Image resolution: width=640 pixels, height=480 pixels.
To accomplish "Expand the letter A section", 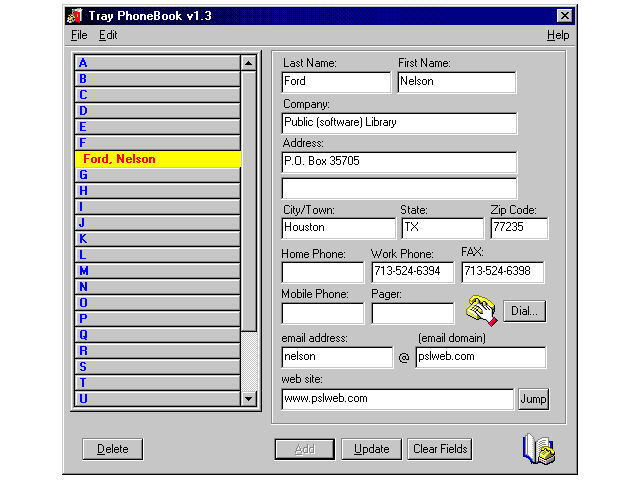I will point(157,63).
